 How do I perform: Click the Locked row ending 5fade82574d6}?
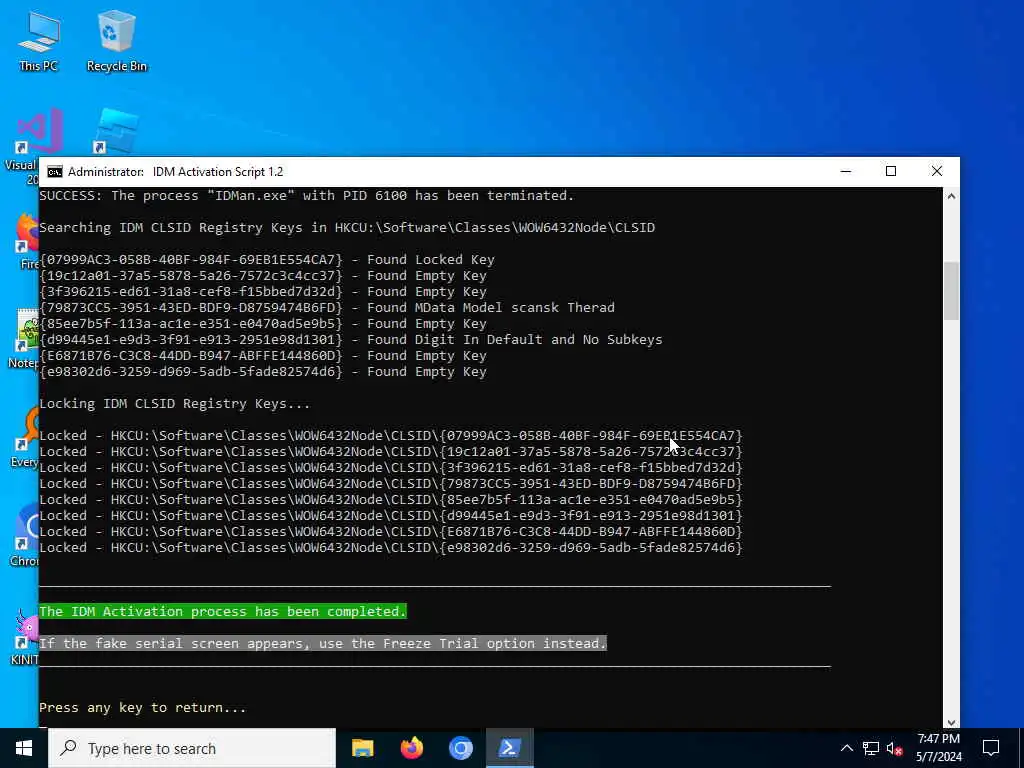391,547
